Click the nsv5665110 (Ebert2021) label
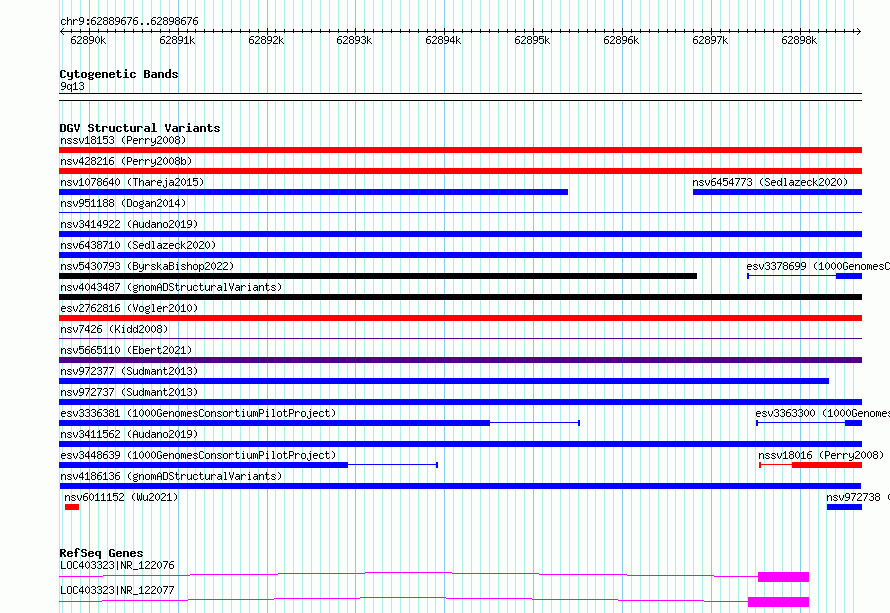The image size is (890, 613). [x=126, y=350]
